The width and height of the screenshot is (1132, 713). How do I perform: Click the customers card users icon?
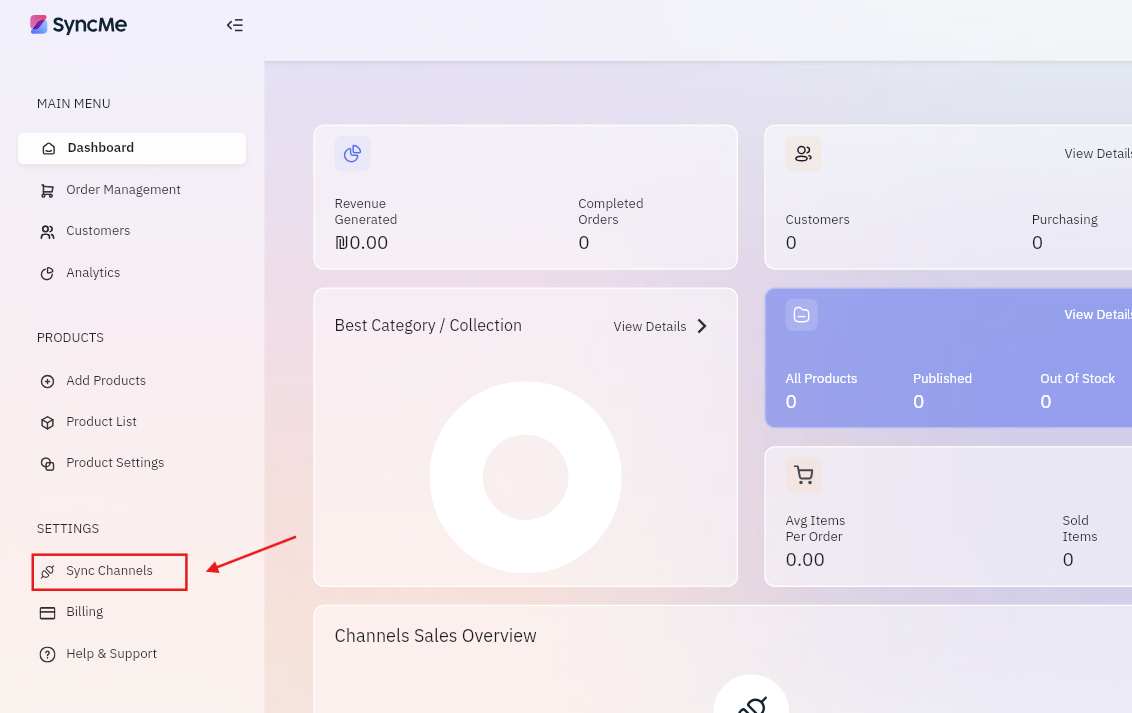coord(803,154)
